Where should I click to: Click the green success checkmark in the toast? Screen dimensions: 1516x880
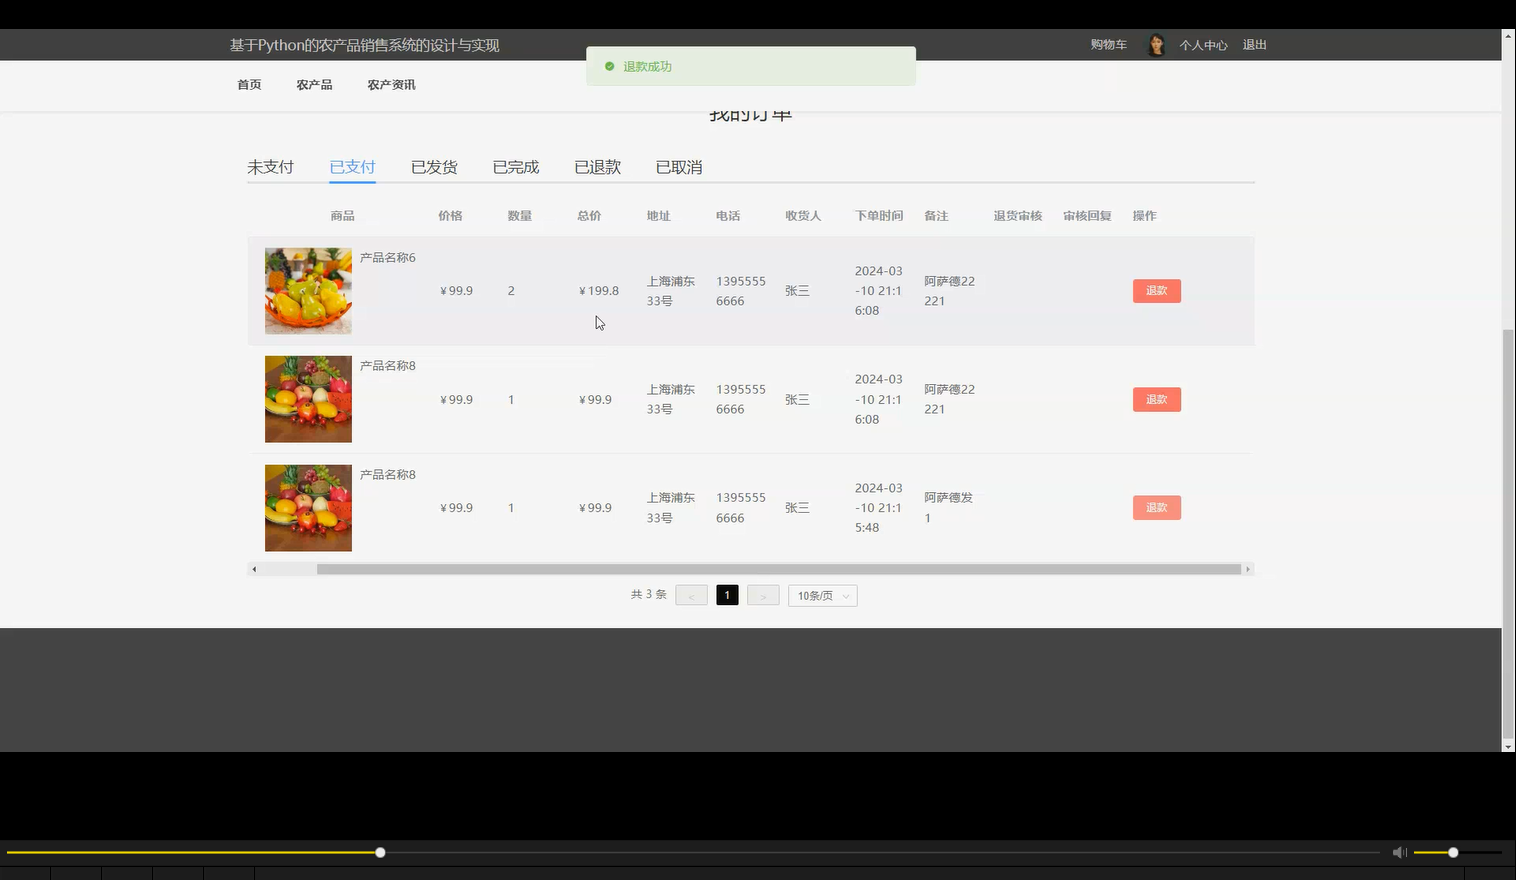point(610,66)
